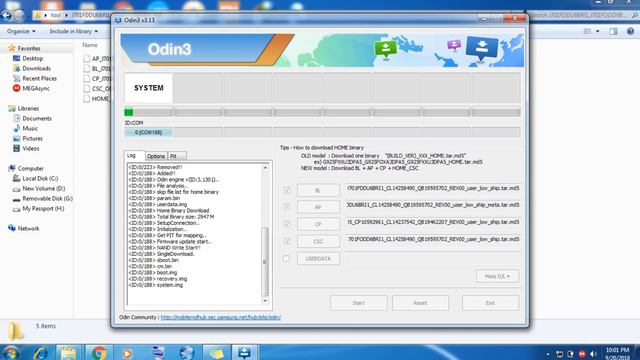Click the AP file path field

pyautogui.click(x=433, y=205)
